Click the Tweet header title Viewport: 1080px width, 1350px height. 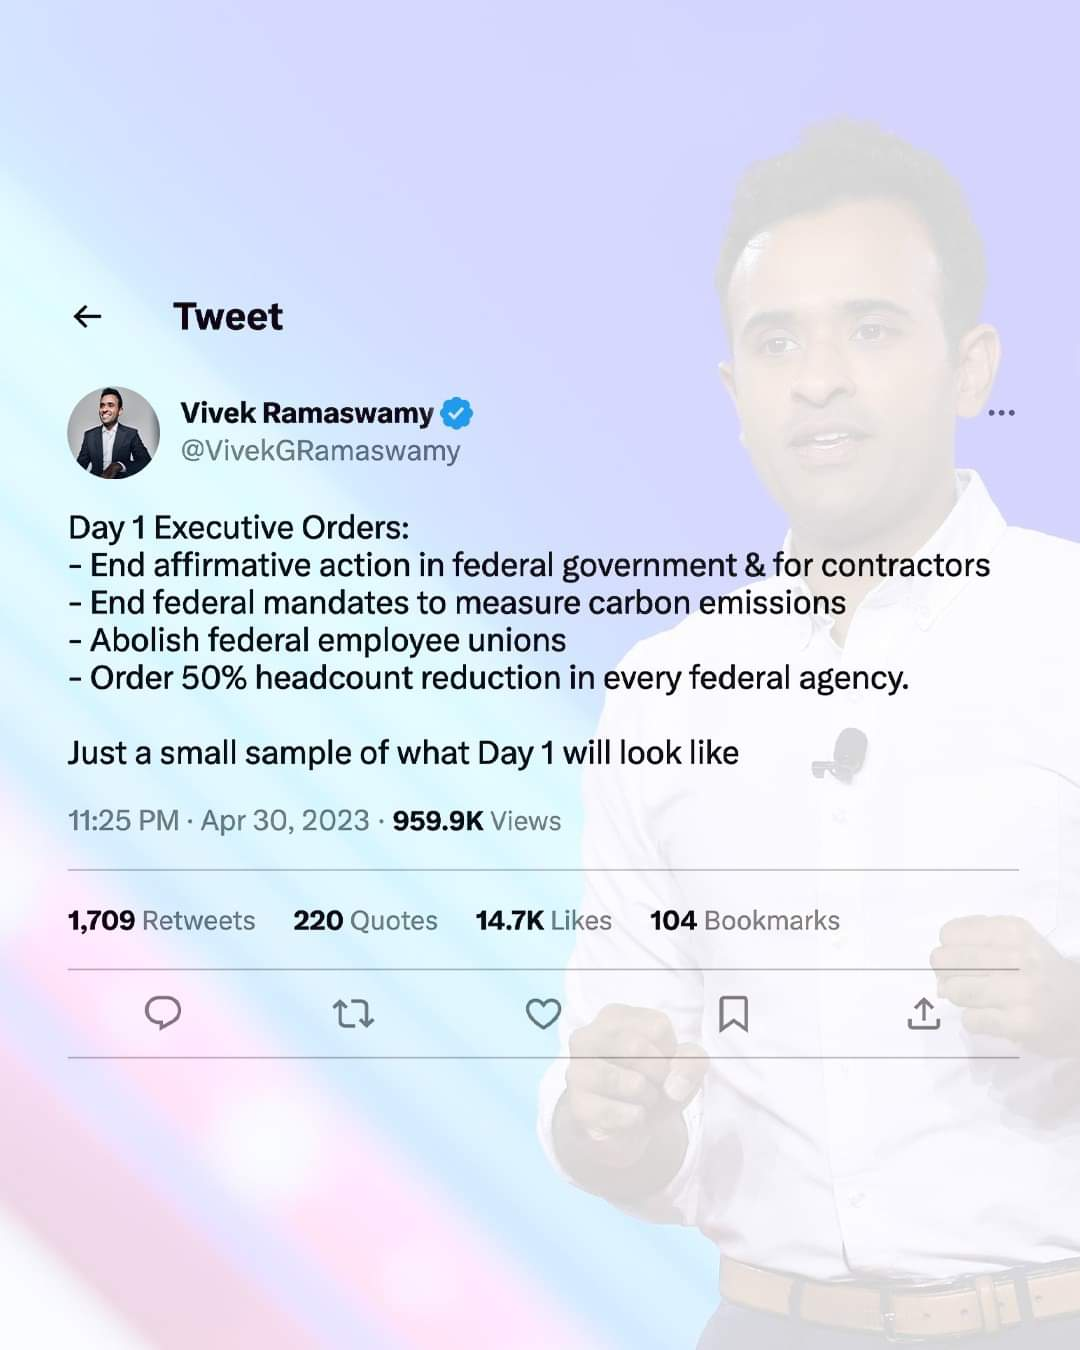(228, 317)
